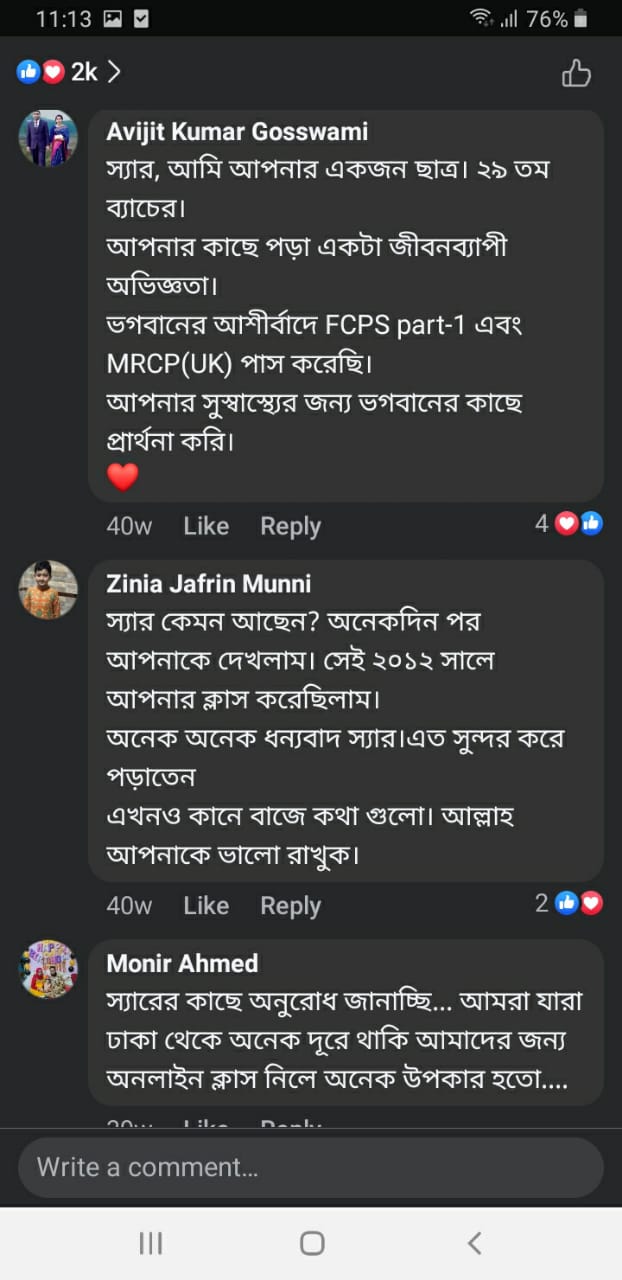Open Zinia Jafrin Munni's profile picture
The height and width of the screenshot is (1280, 622).
click(x=48, y=590)
